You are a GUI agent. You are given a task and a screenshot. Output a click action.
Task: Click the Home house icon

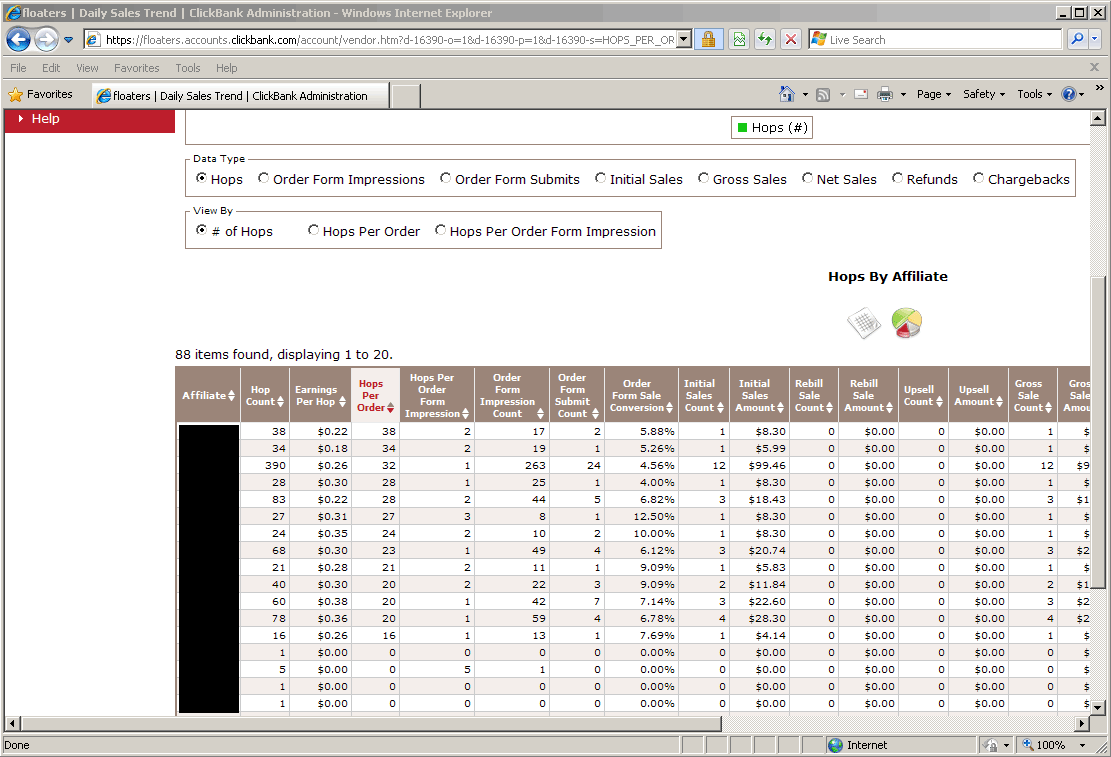tap(786, 94)
